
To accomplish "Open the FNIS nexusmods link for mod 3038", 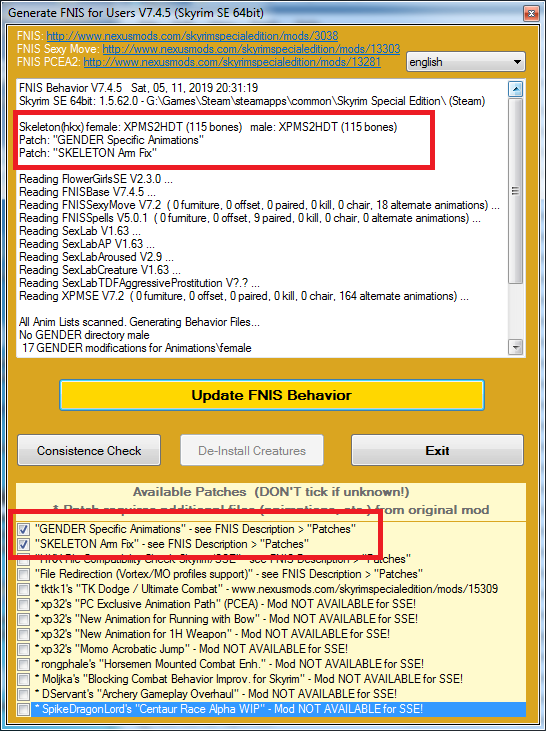I will pos(192,36).
